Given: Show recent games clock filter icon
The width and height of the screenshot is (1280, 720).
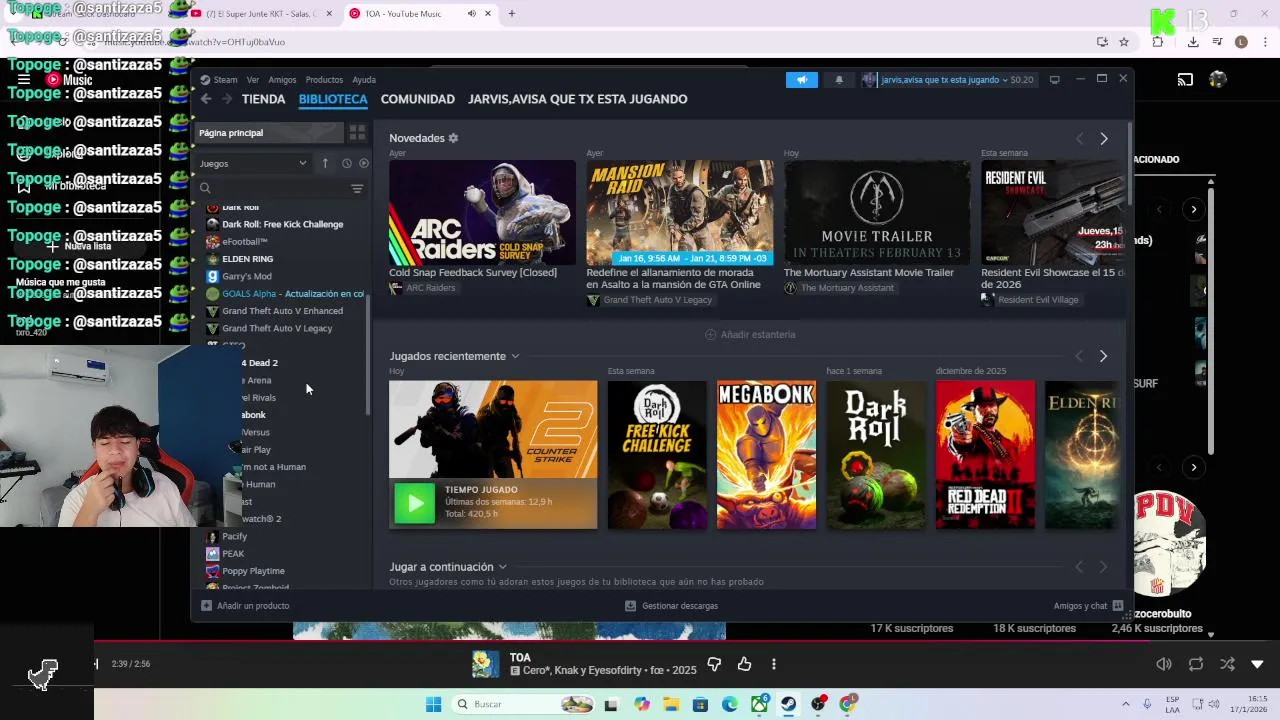Looking at the screenshot, I should click(x=346, y=163).
